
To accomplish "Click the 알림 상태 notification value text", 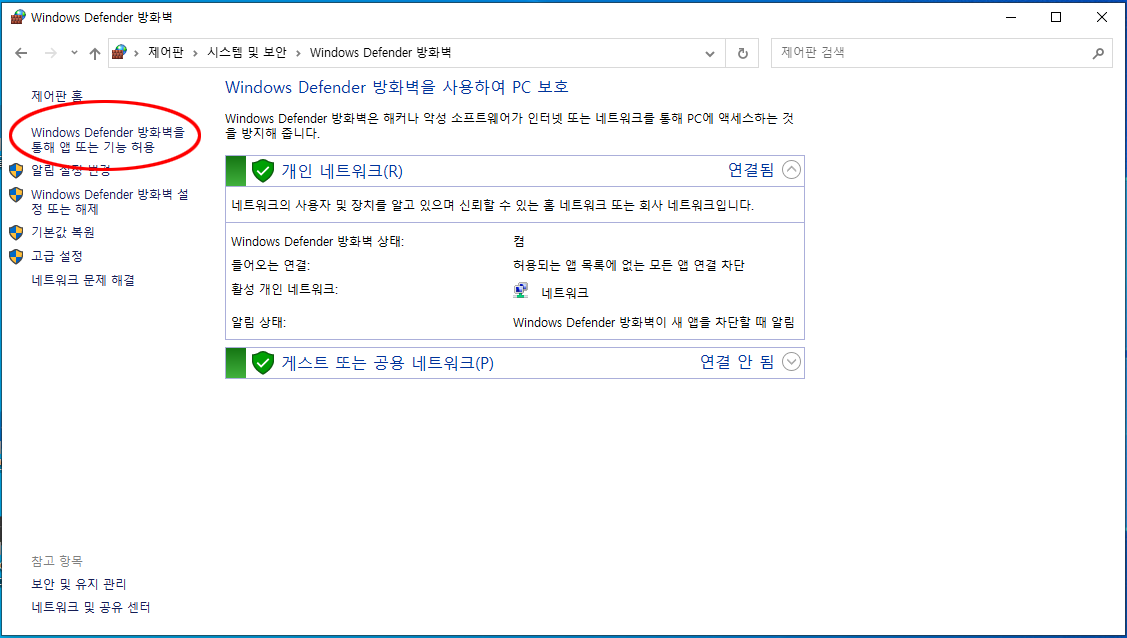I will tap(653, 323).
